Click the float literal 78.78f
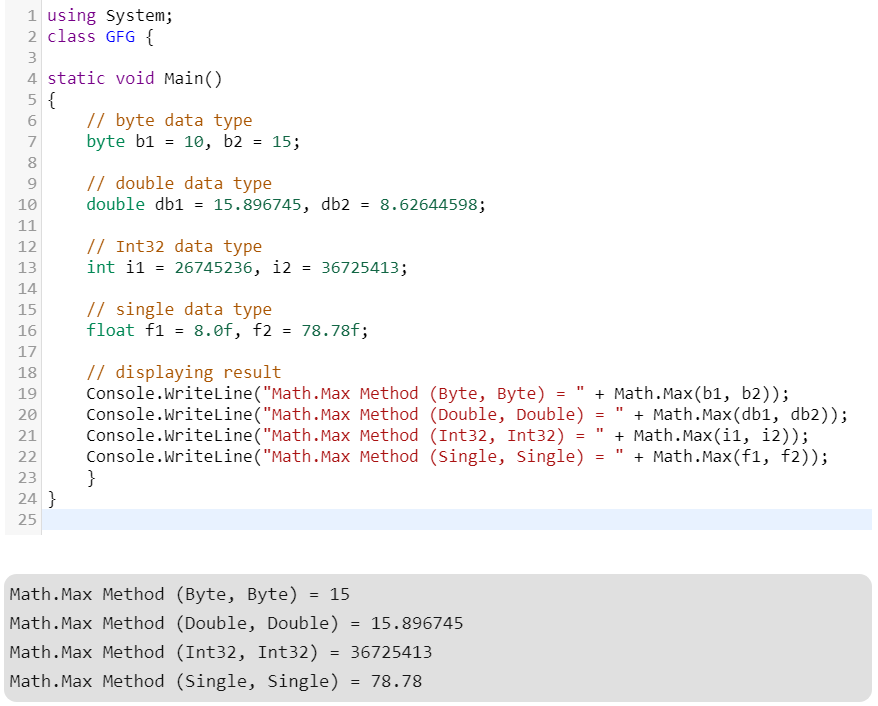 point(330,331)
